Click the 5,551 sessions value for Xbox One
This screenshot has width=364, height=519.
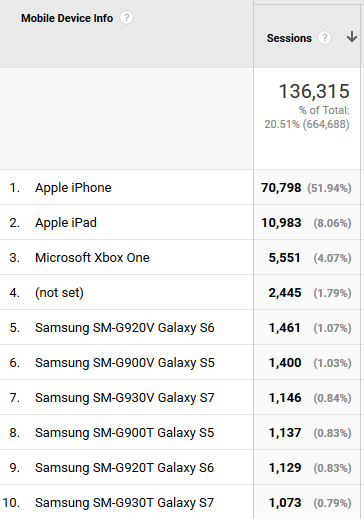tap(285, 258)
